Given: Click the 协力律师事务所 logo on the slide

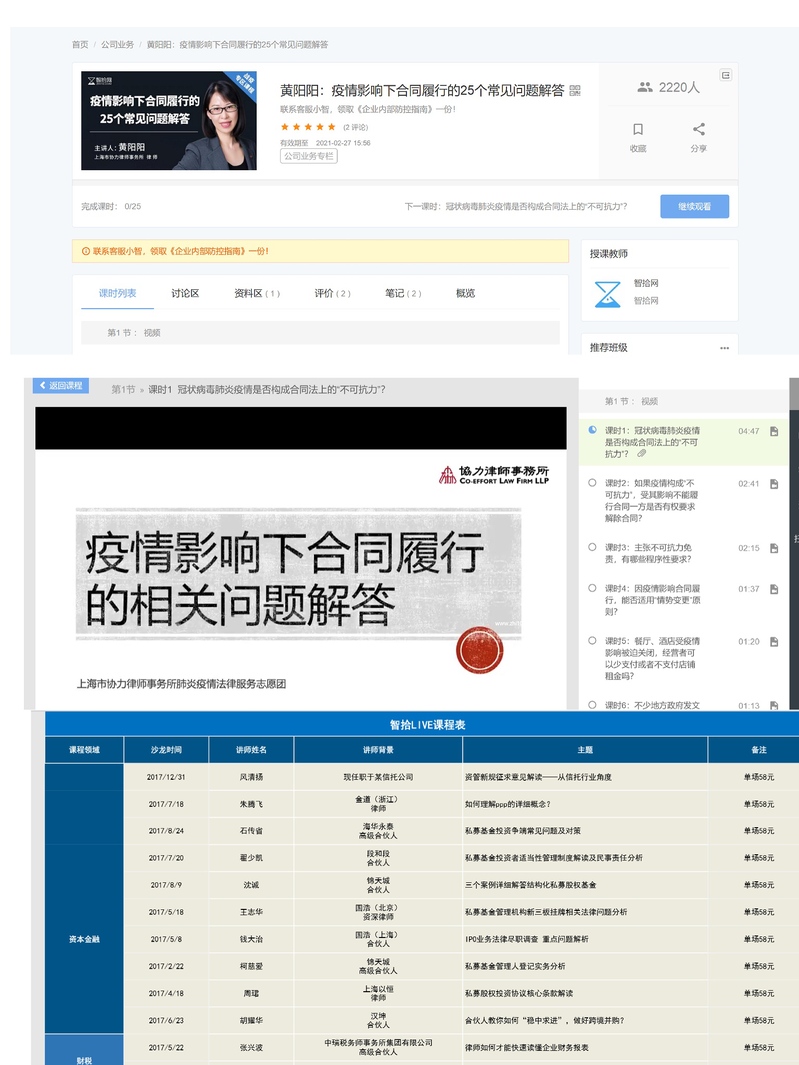Looking at the screenshot, I should tap(494, 475).
